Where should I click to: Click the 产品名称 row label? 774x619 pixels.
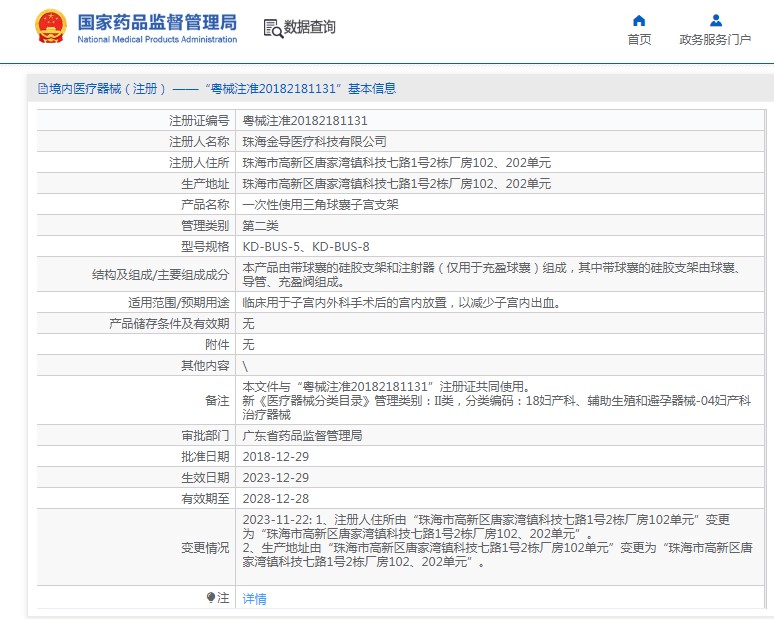[x=205, y=204]
